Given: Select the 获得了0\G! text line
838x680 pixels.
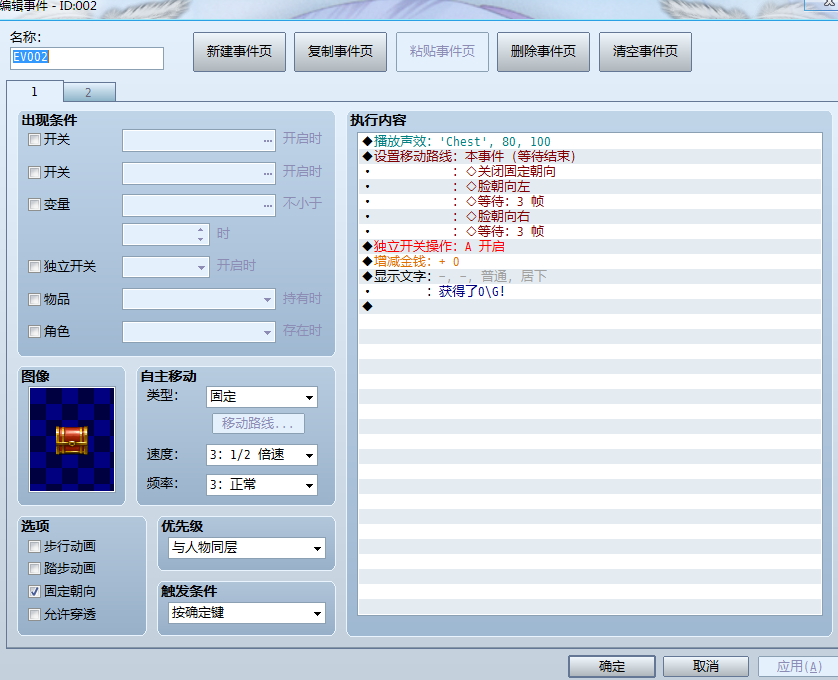Looking at the screenshot, I should (x=589, y=291).
